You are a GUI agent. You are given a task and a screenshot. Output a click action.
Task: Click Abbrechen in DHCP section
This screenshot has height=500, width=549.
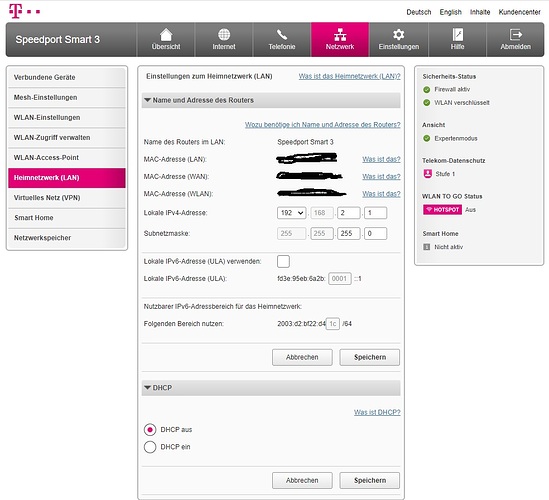coord(302,481)
